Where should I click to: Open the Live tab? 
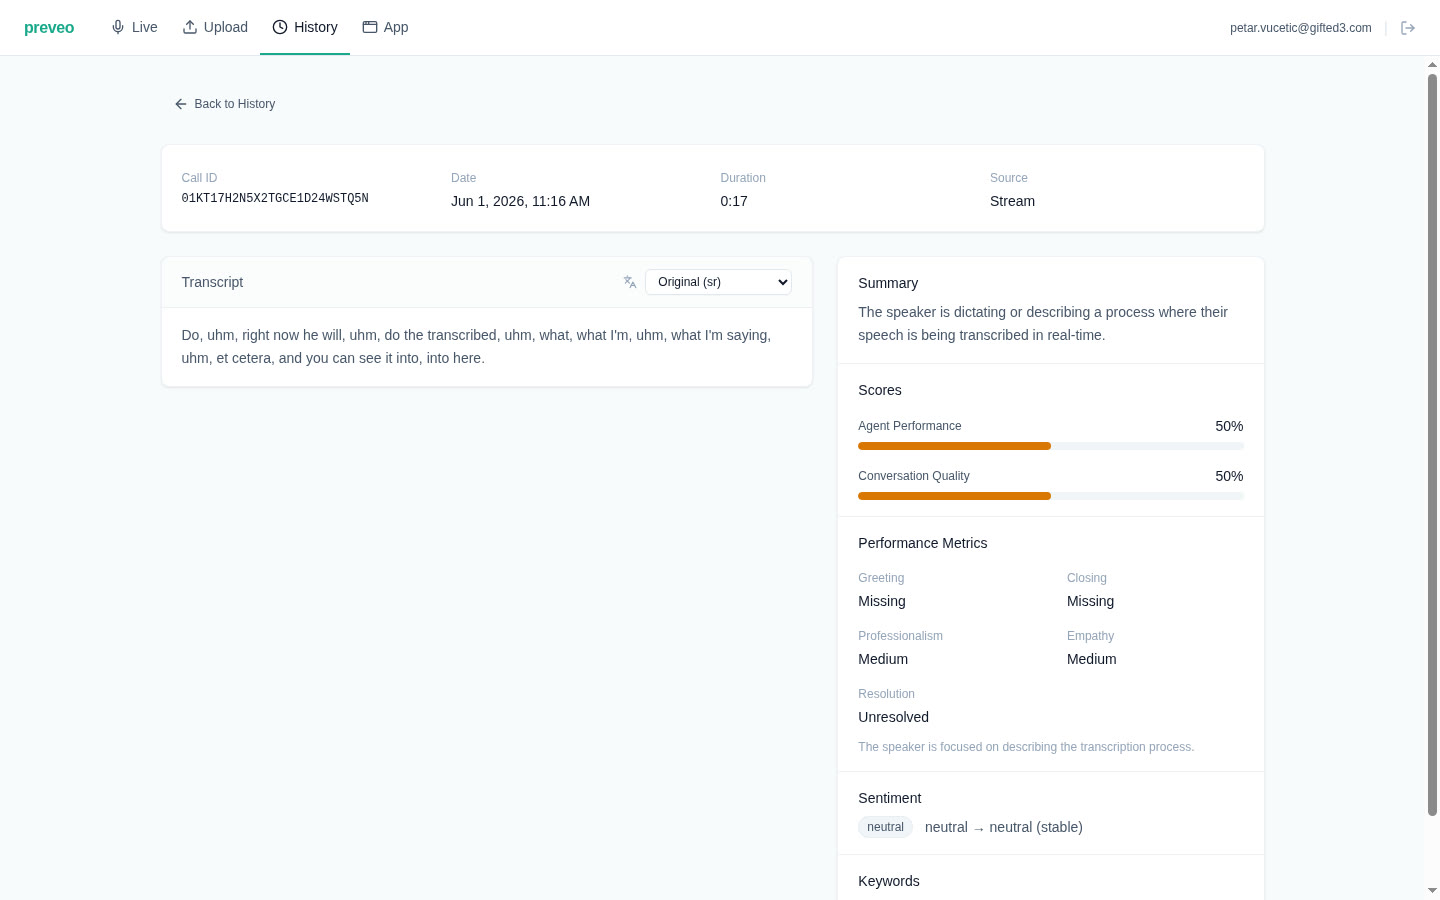coord(134,27)
